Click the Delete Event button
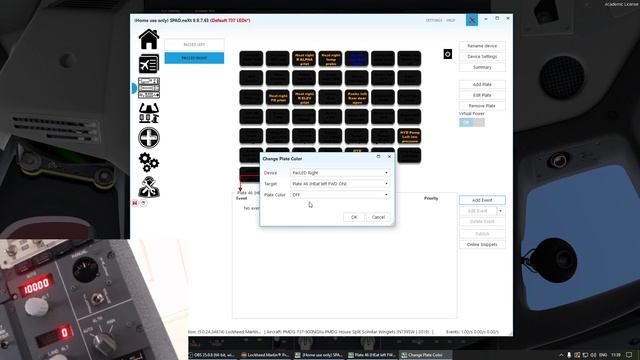This screenshot has height=360, width=640. (x=482, y=222)
